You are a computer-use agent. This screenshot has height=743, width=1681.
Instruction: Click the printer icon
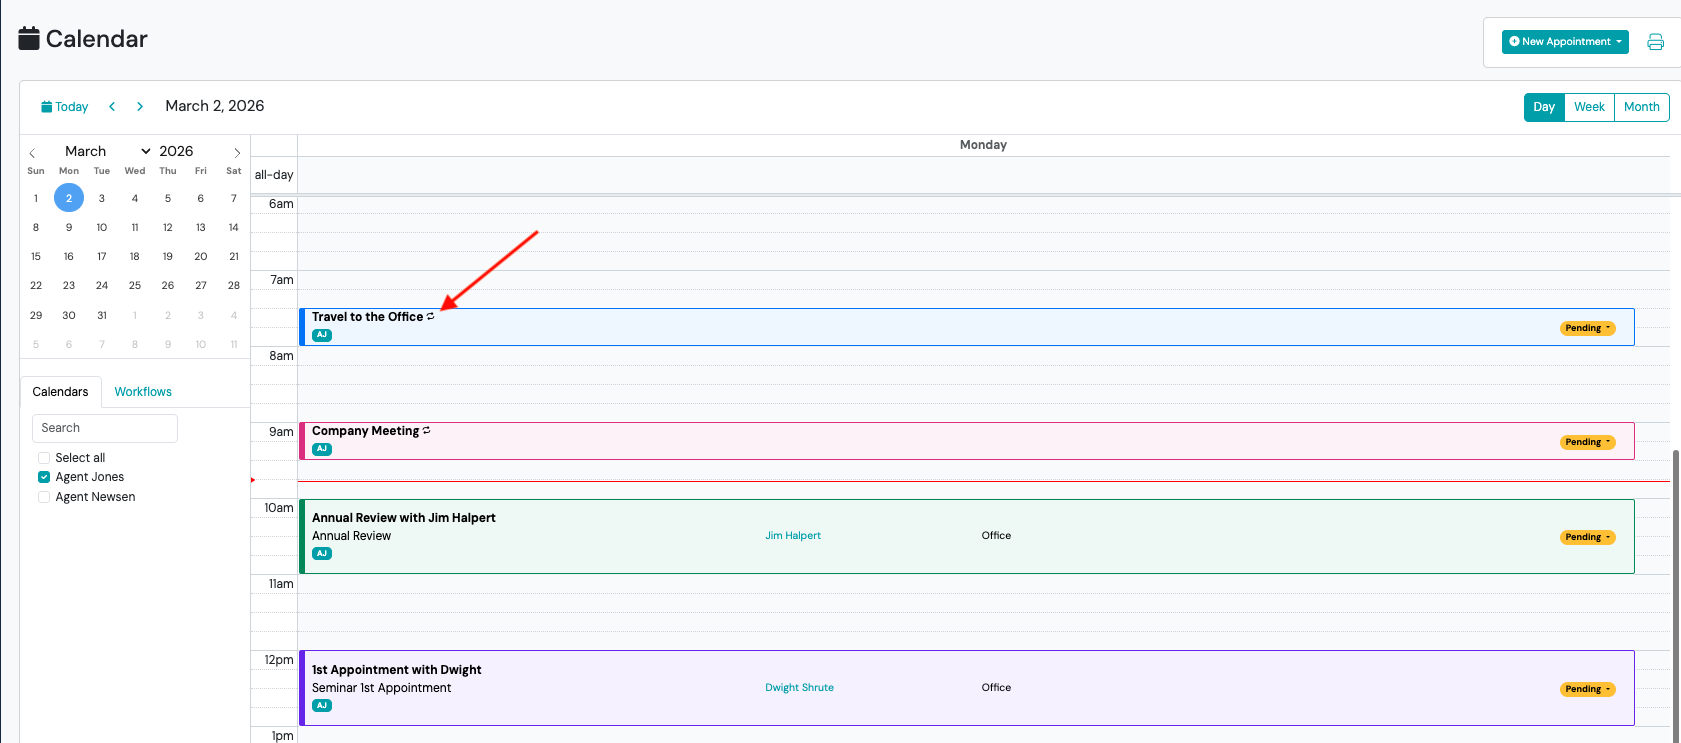click(1655, 42)
